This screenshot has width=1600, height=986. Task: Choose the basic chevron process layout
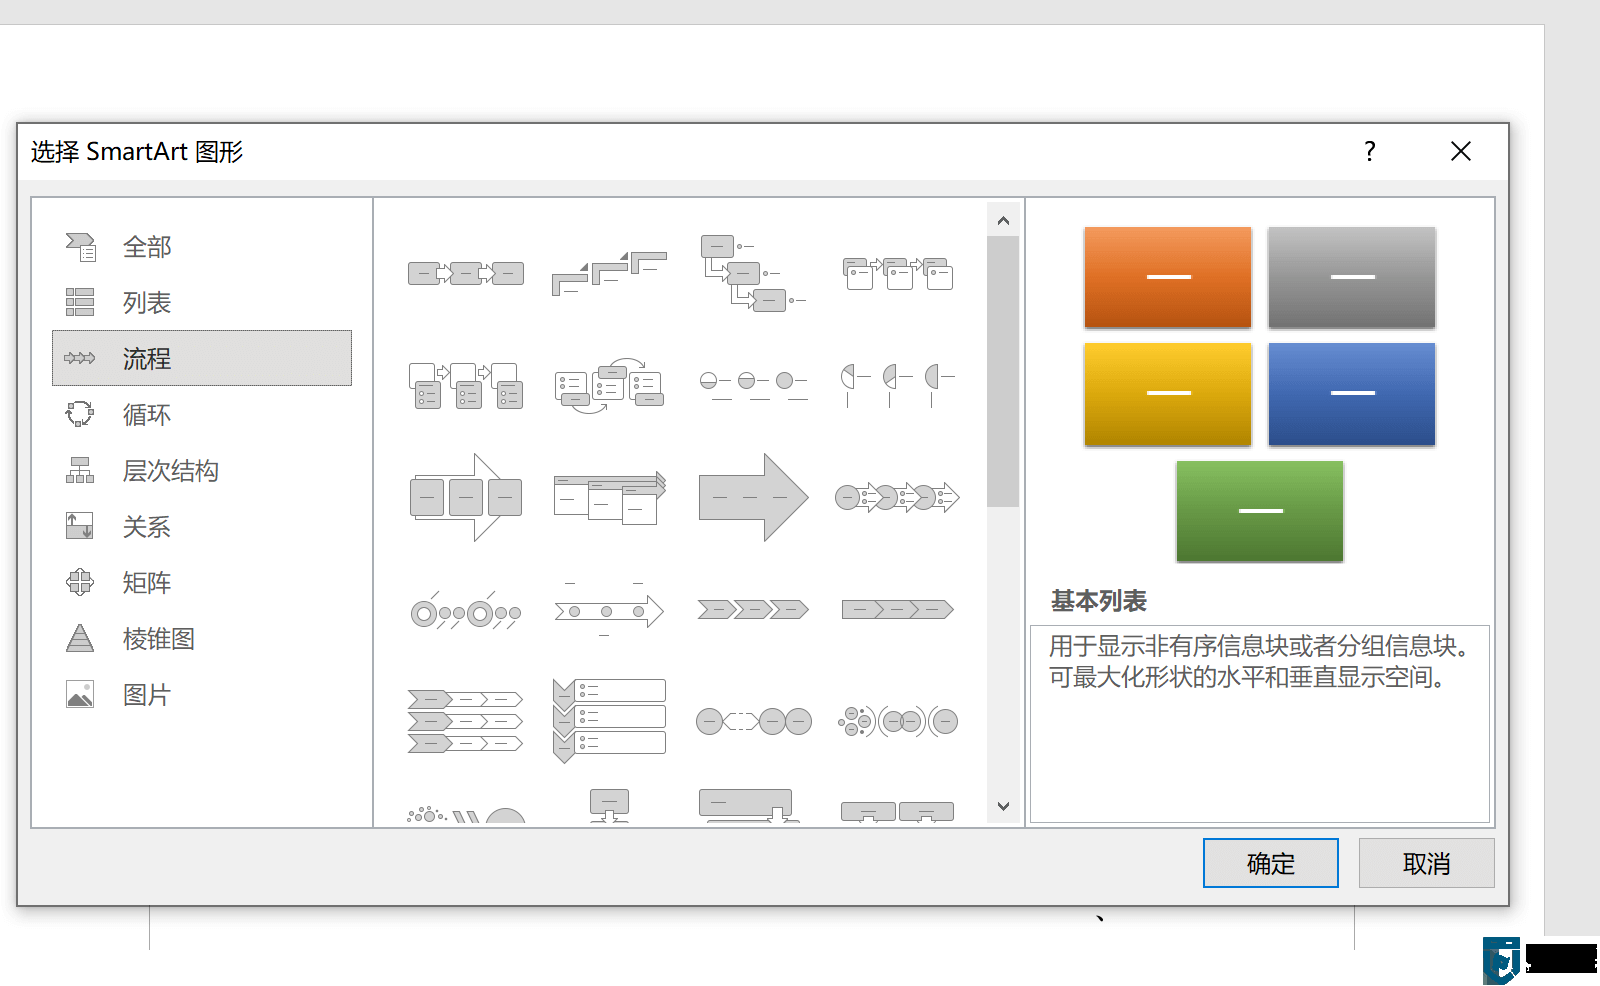753,609
